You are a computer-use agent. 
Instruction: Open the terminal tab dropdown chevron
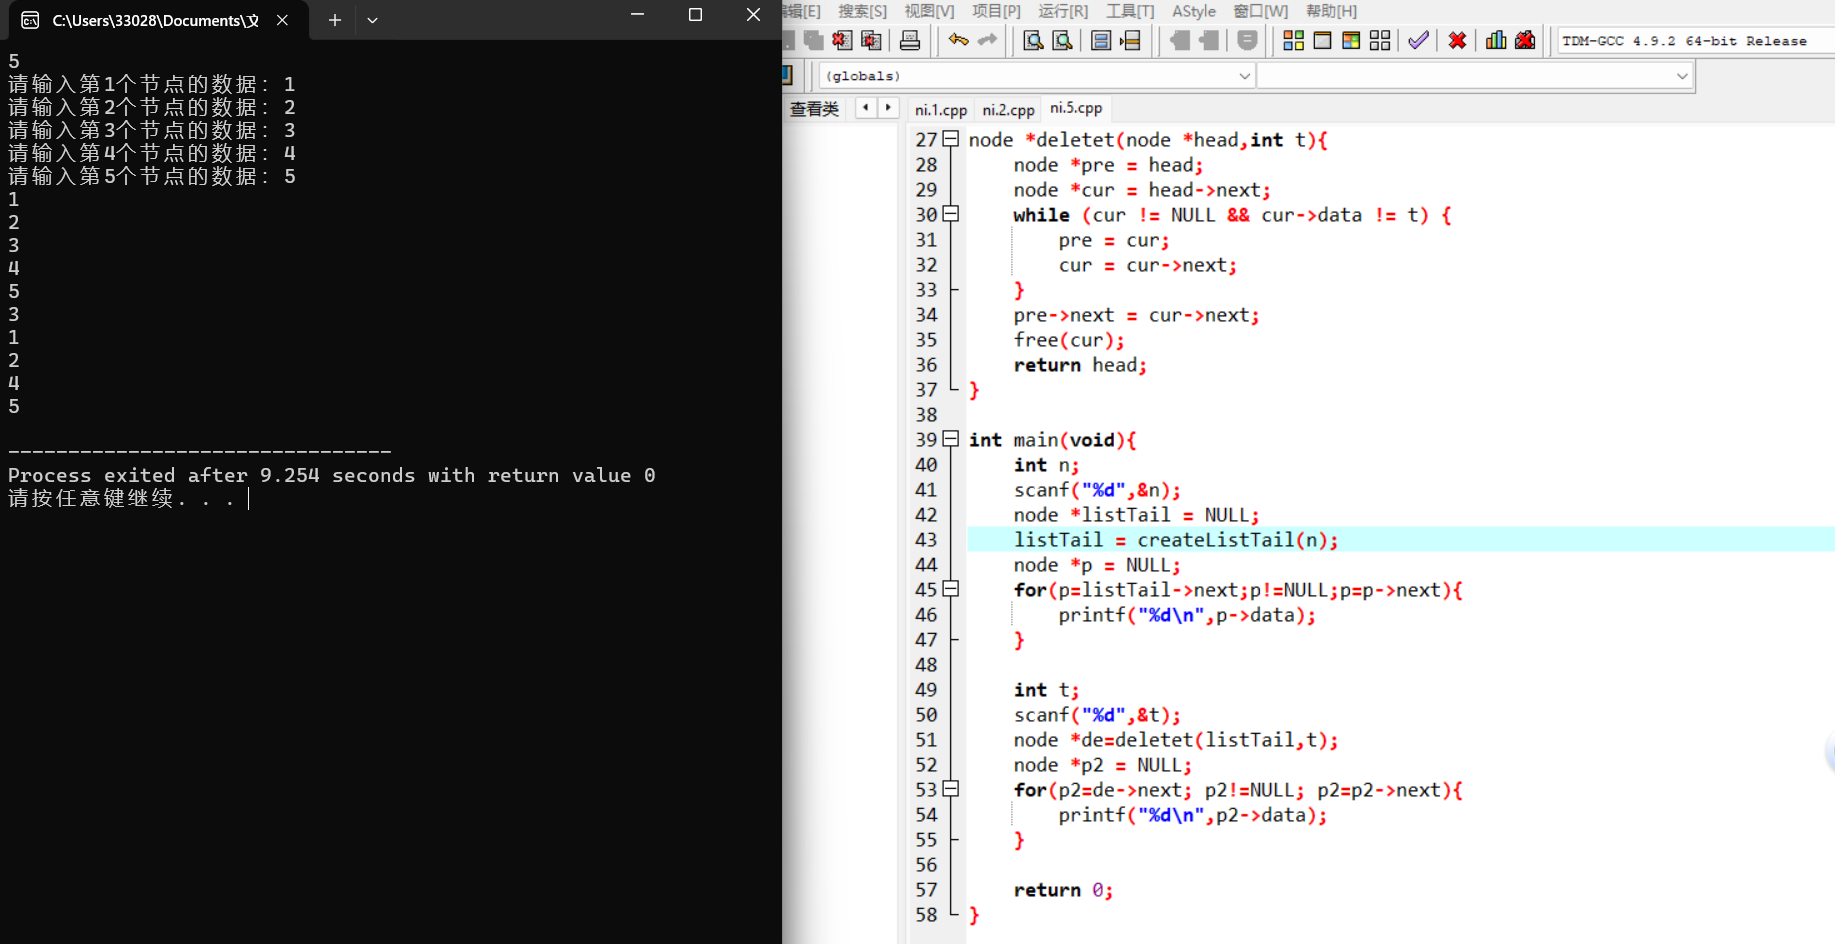(x=372, y=20)
